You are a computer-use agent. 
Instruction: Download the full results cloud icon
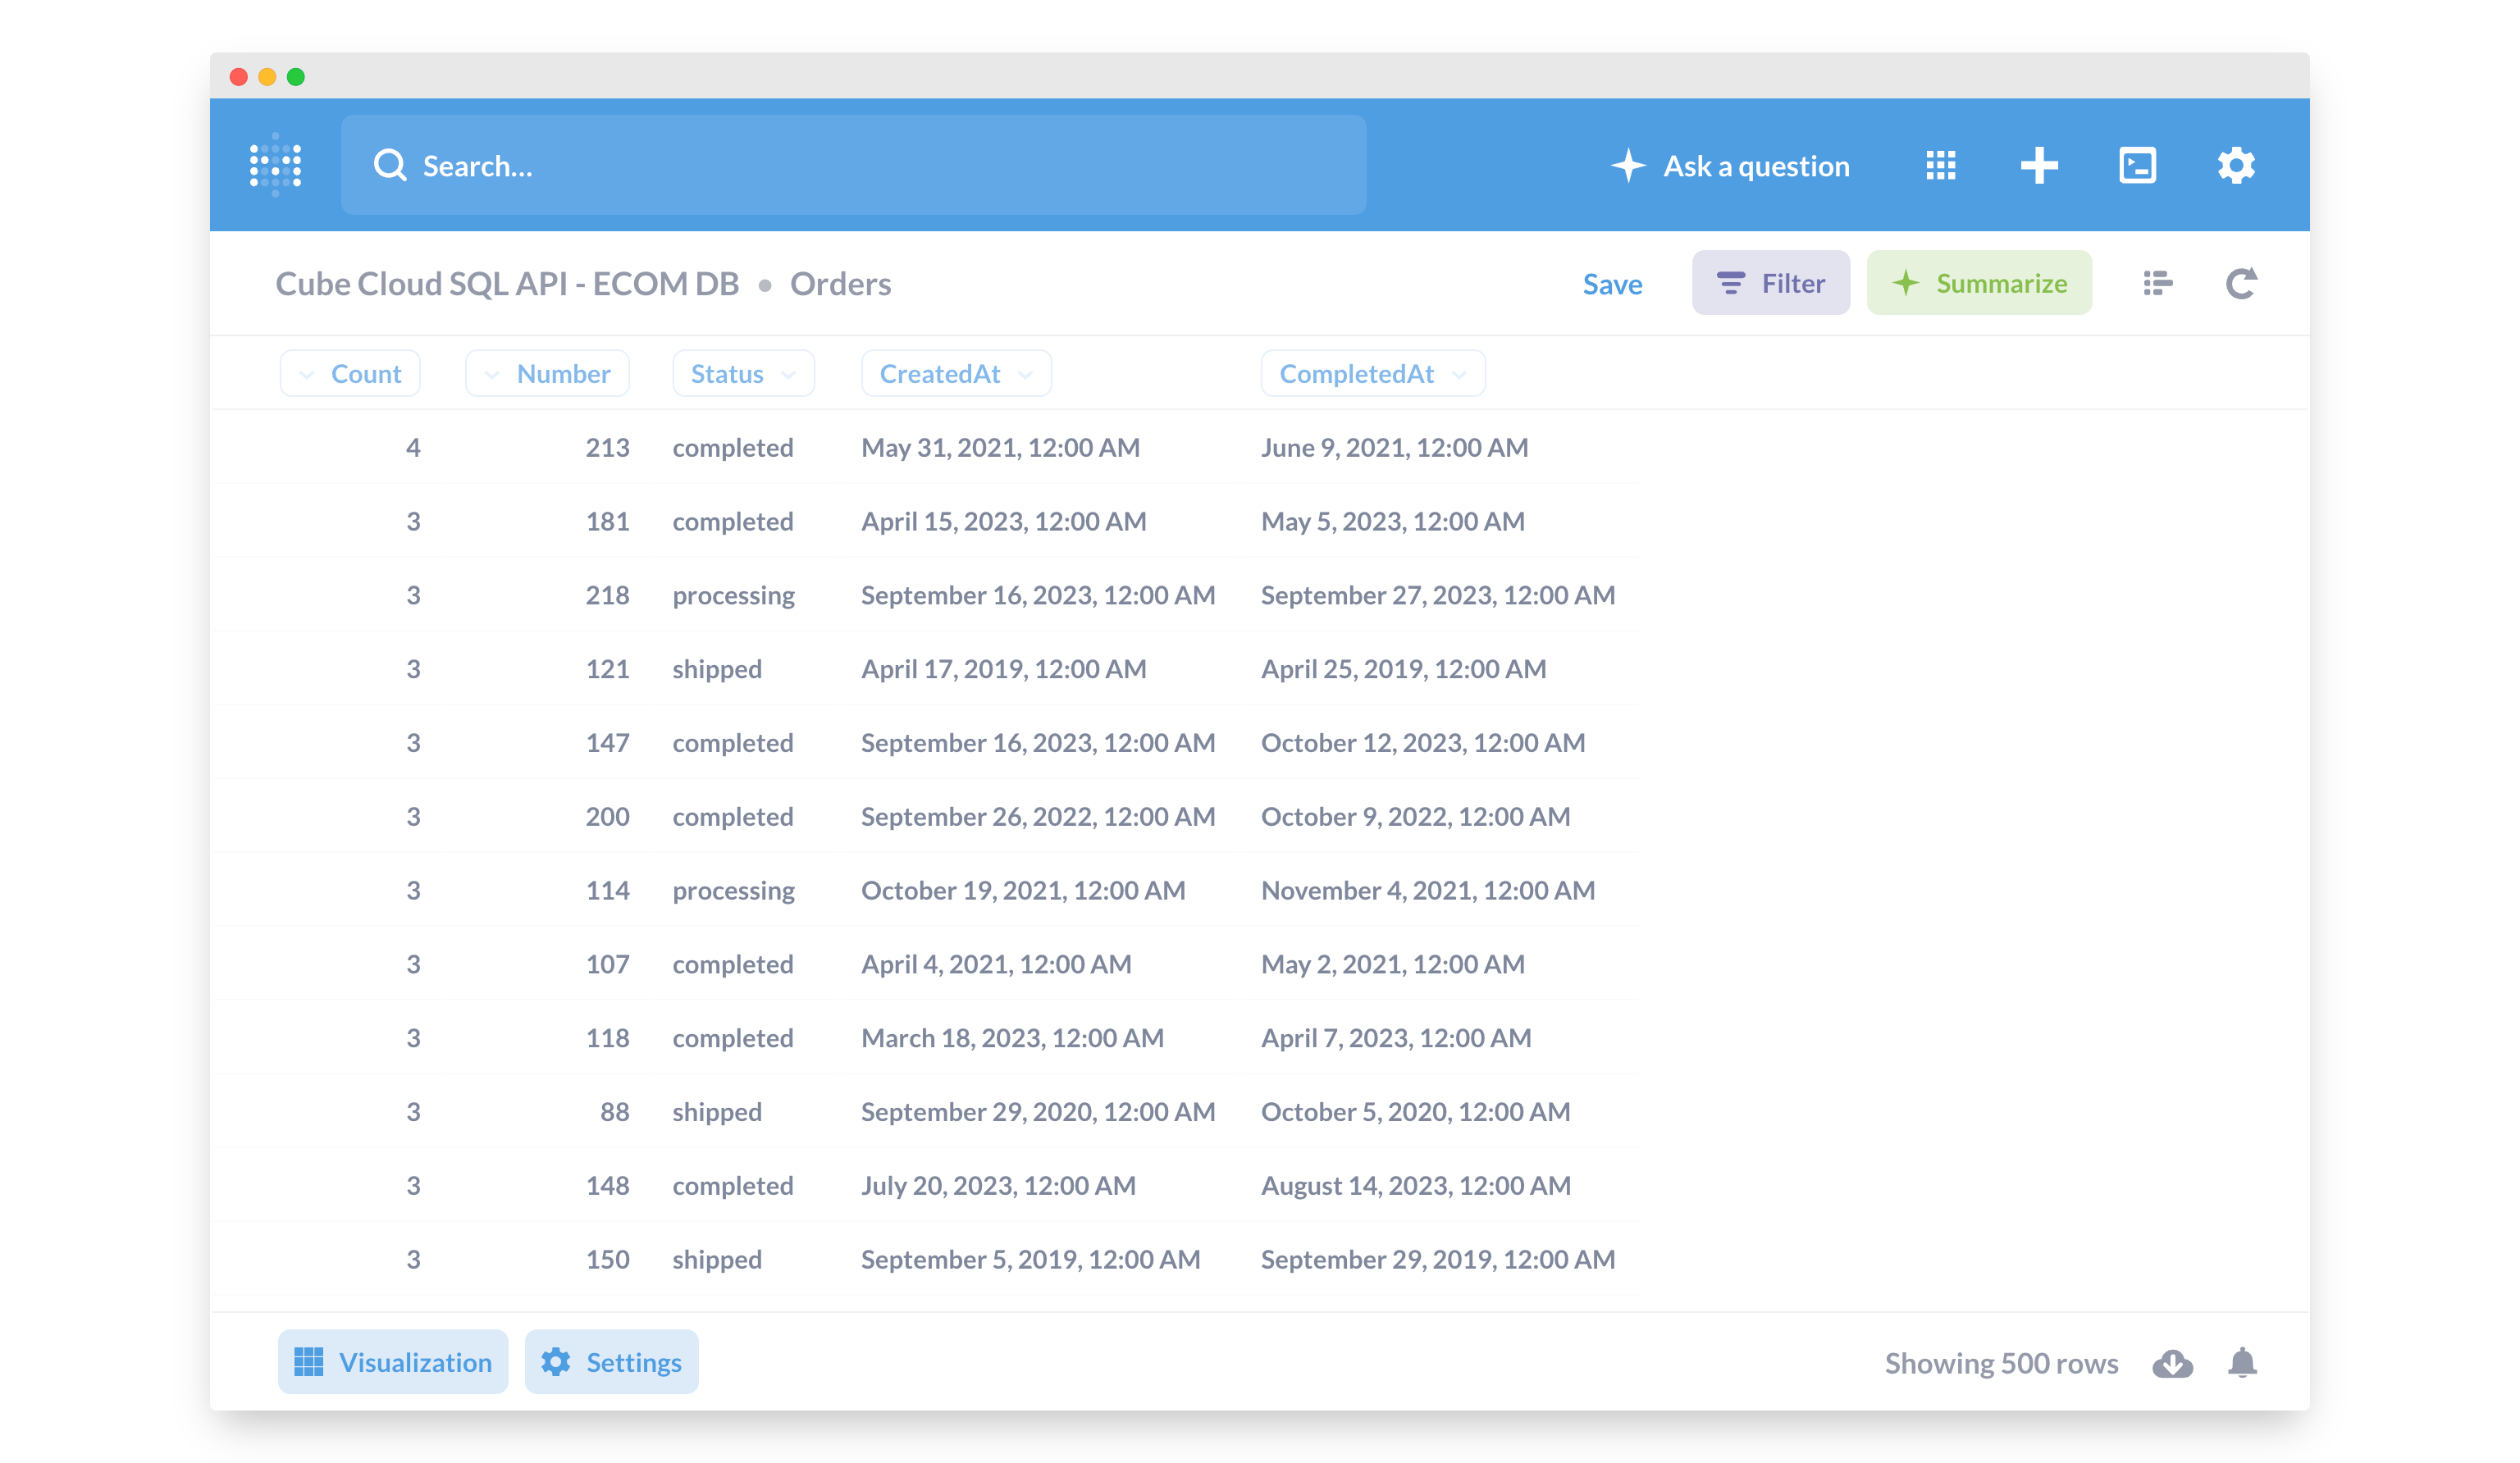[2172, 1363]
